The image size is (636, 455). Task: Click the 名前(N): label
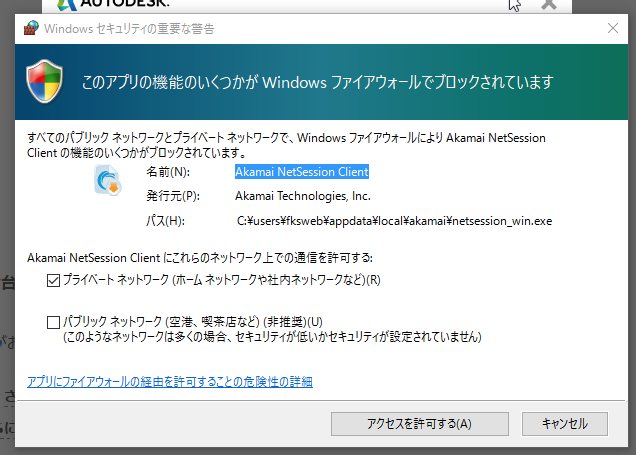point(168,172)
